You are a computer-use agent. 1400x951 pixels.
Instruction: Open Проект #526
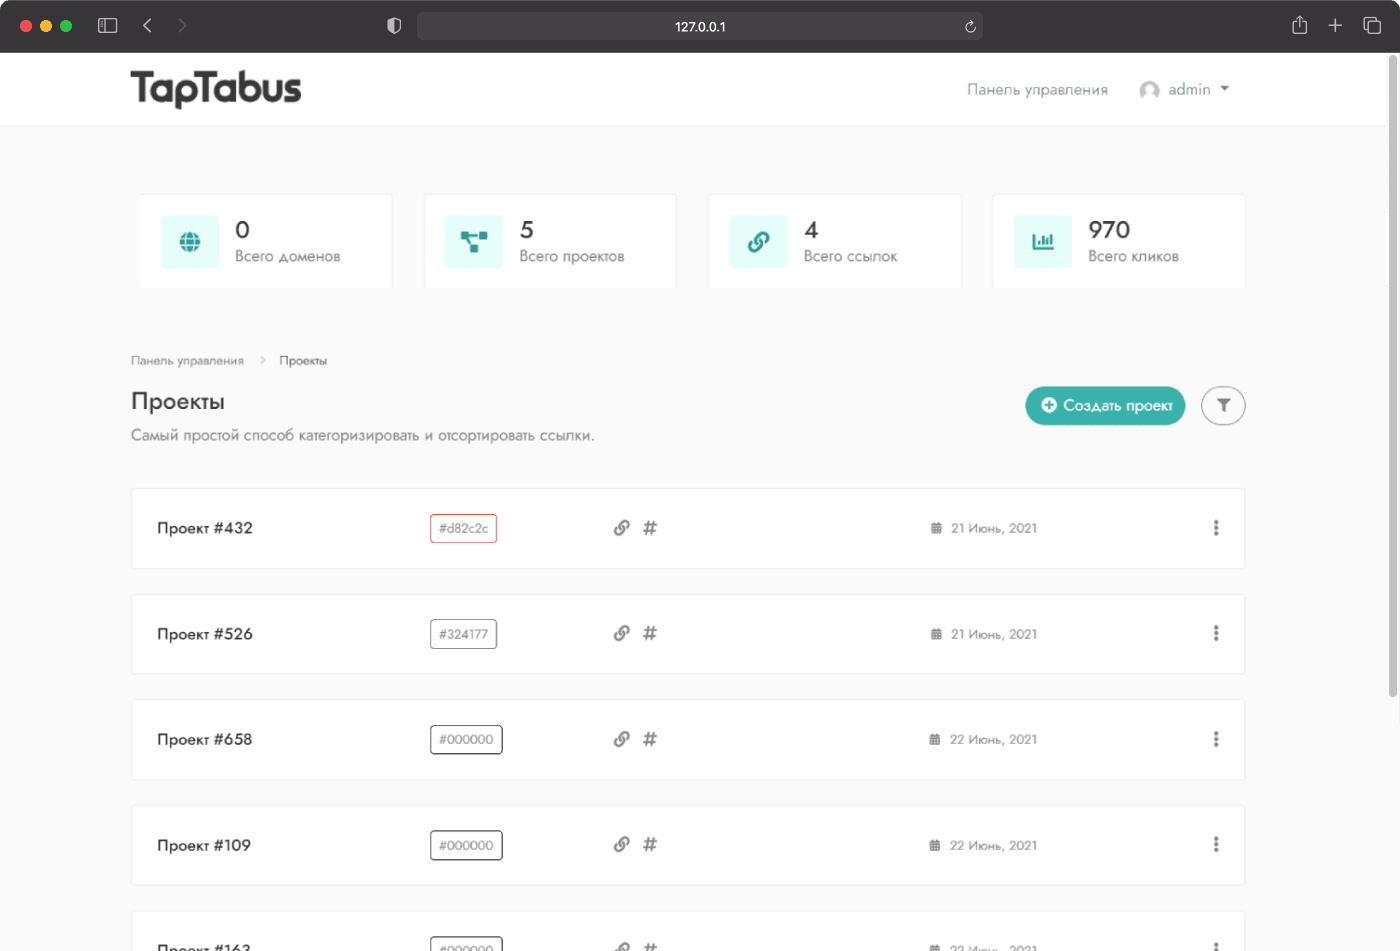(x=205, y=634)
